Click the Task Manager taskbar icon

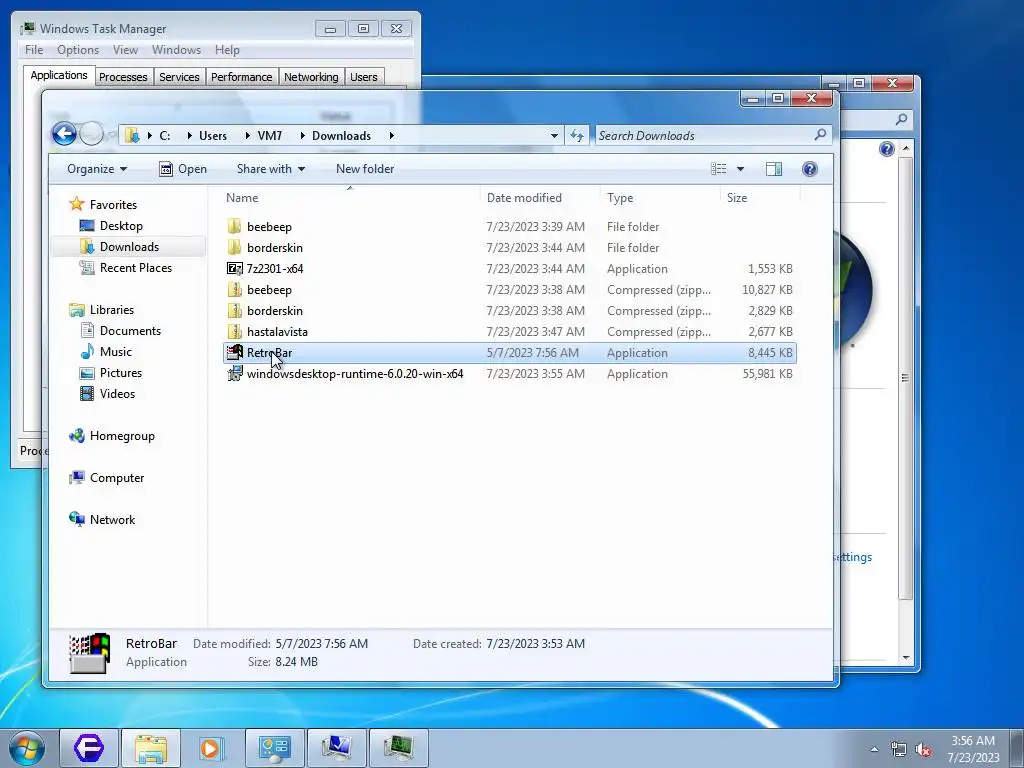tap(398, 748)
